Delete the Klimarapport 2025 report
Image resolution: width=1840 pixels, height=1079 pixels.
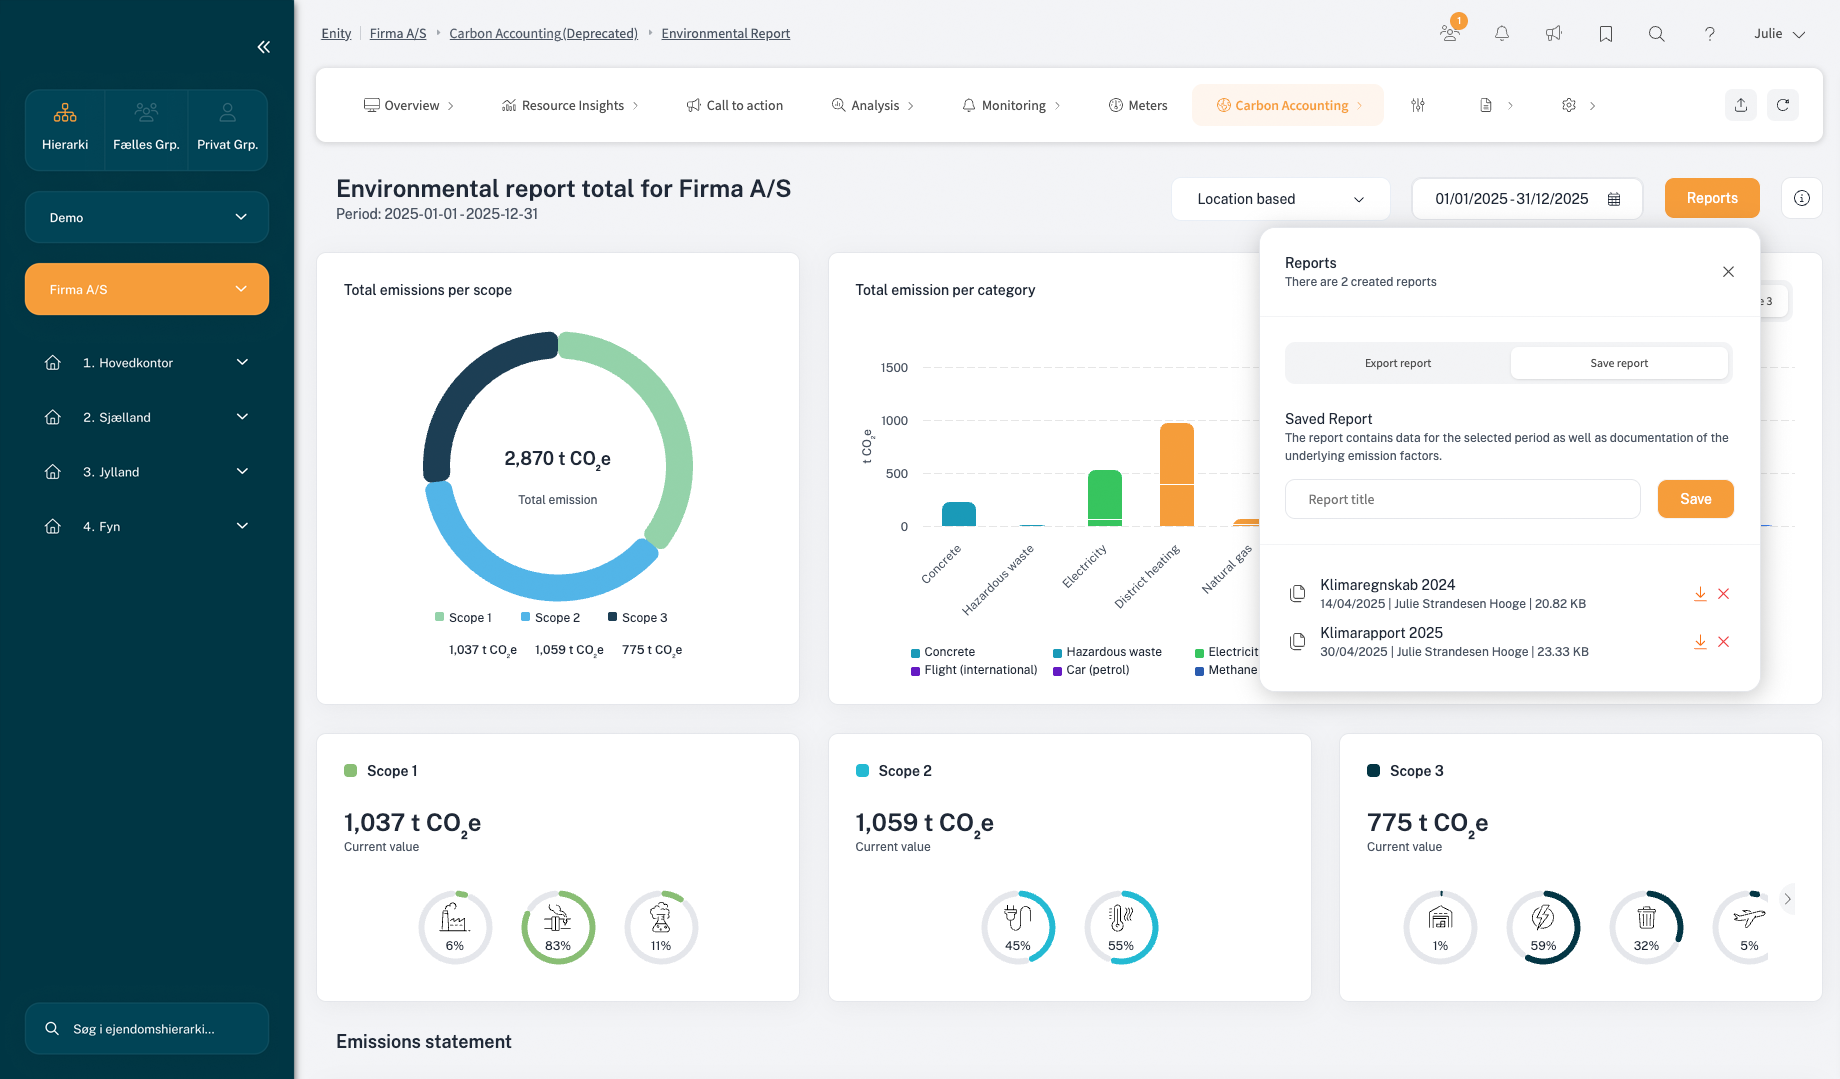[1724, 642]
